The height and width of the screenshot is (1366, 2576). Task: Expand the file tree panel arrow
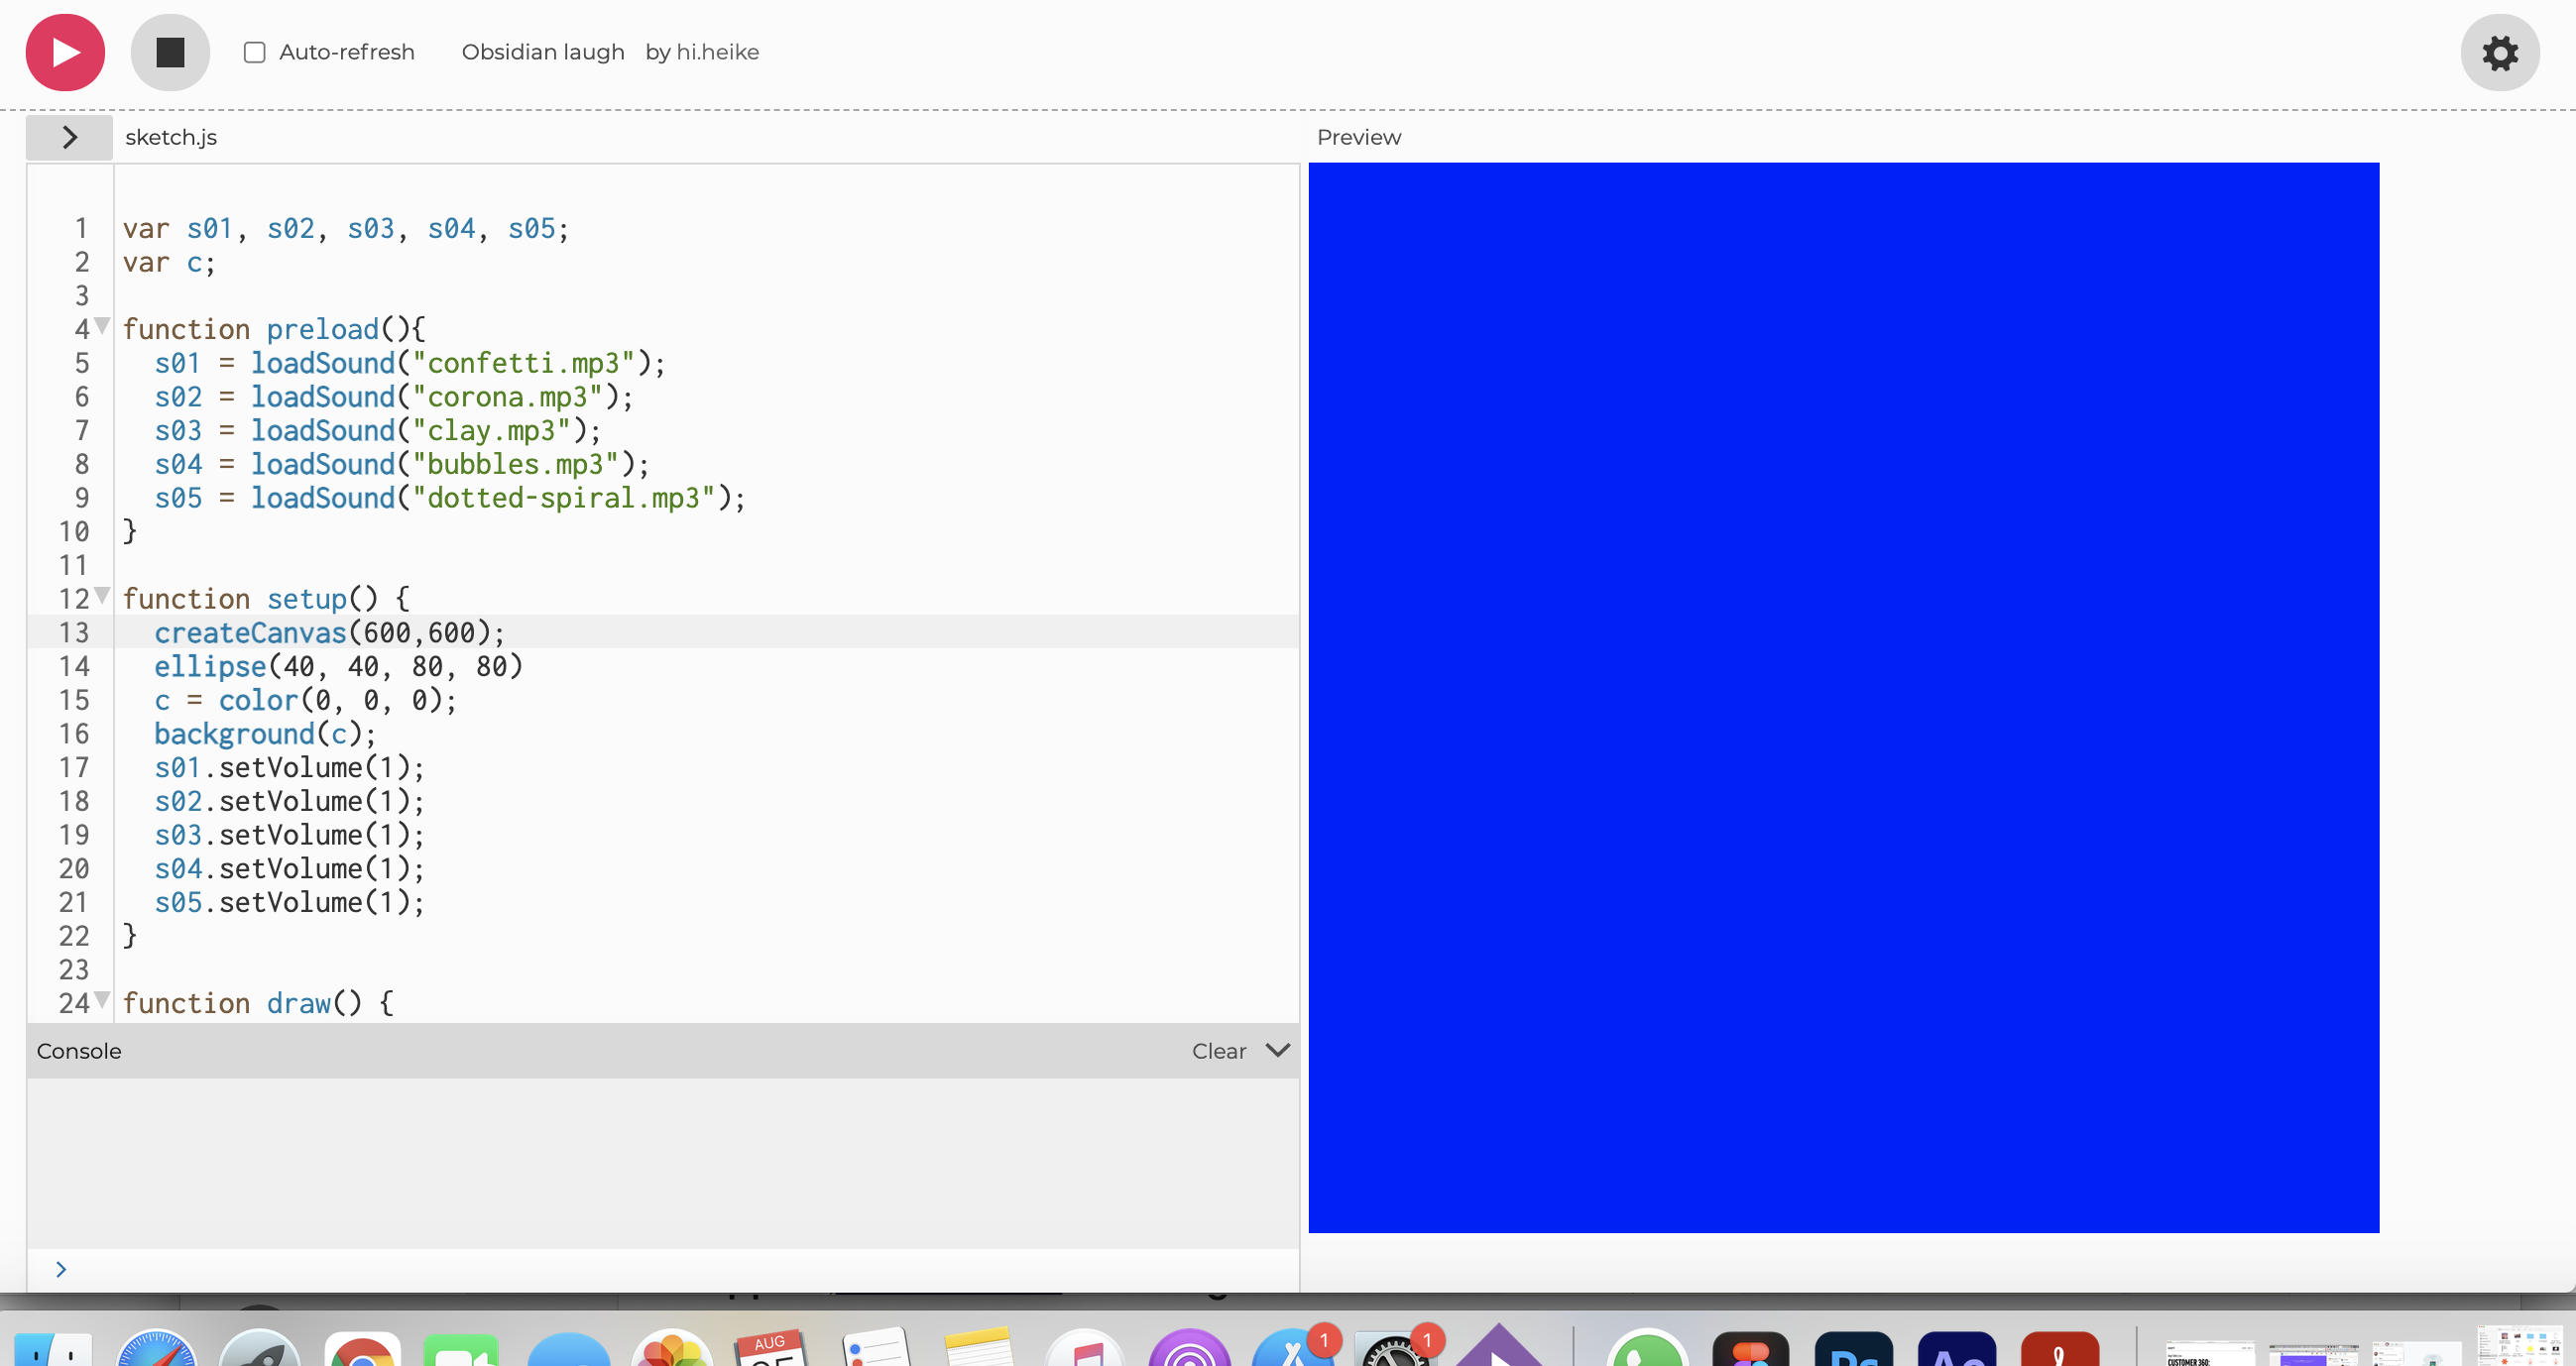[x=68, y=136]
